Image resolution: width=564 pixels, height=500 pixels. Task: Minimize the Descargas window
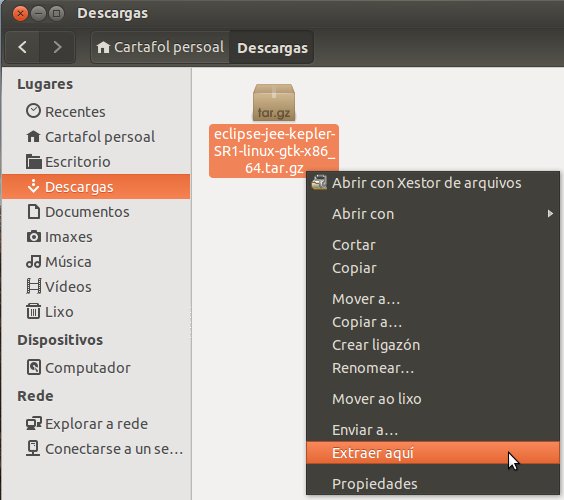point(38,14)
